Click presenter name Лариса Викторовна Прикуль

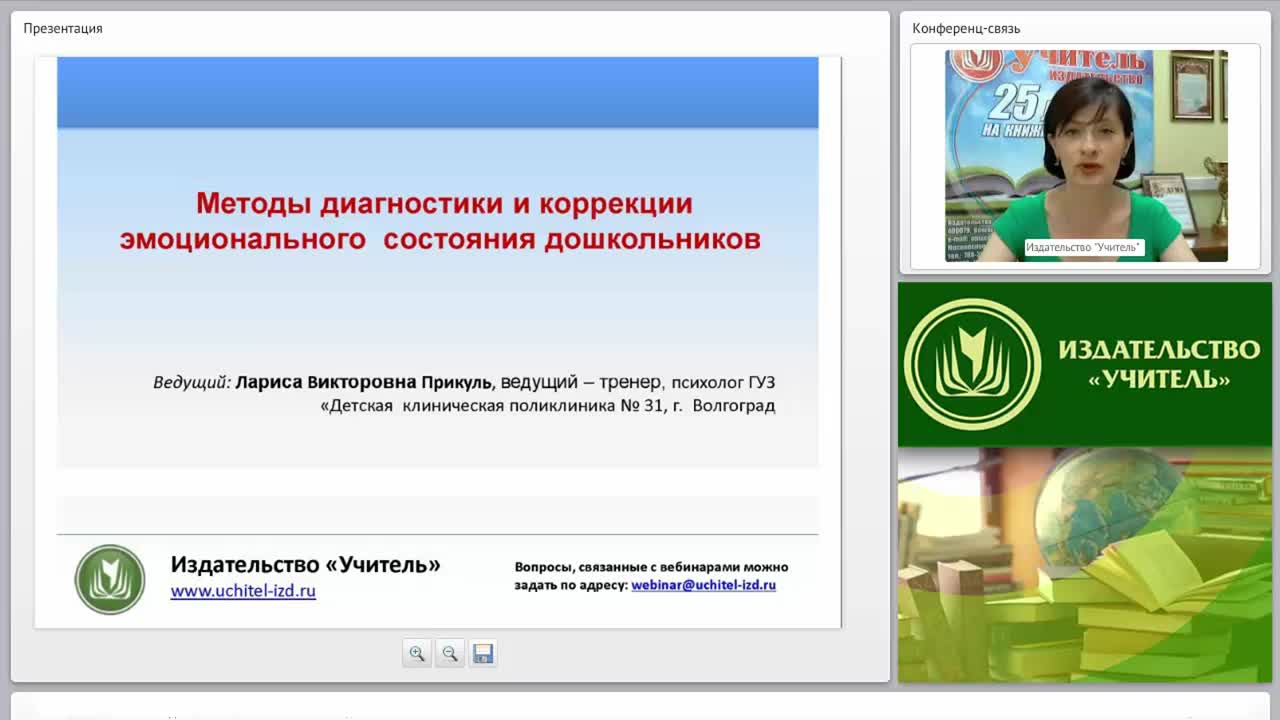[364, 382]
